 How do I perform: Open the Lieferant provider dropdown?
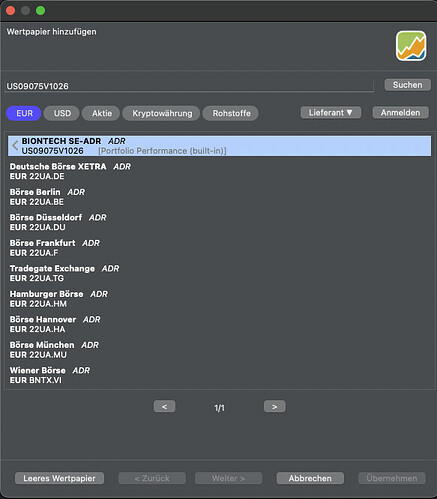[331, 113]
